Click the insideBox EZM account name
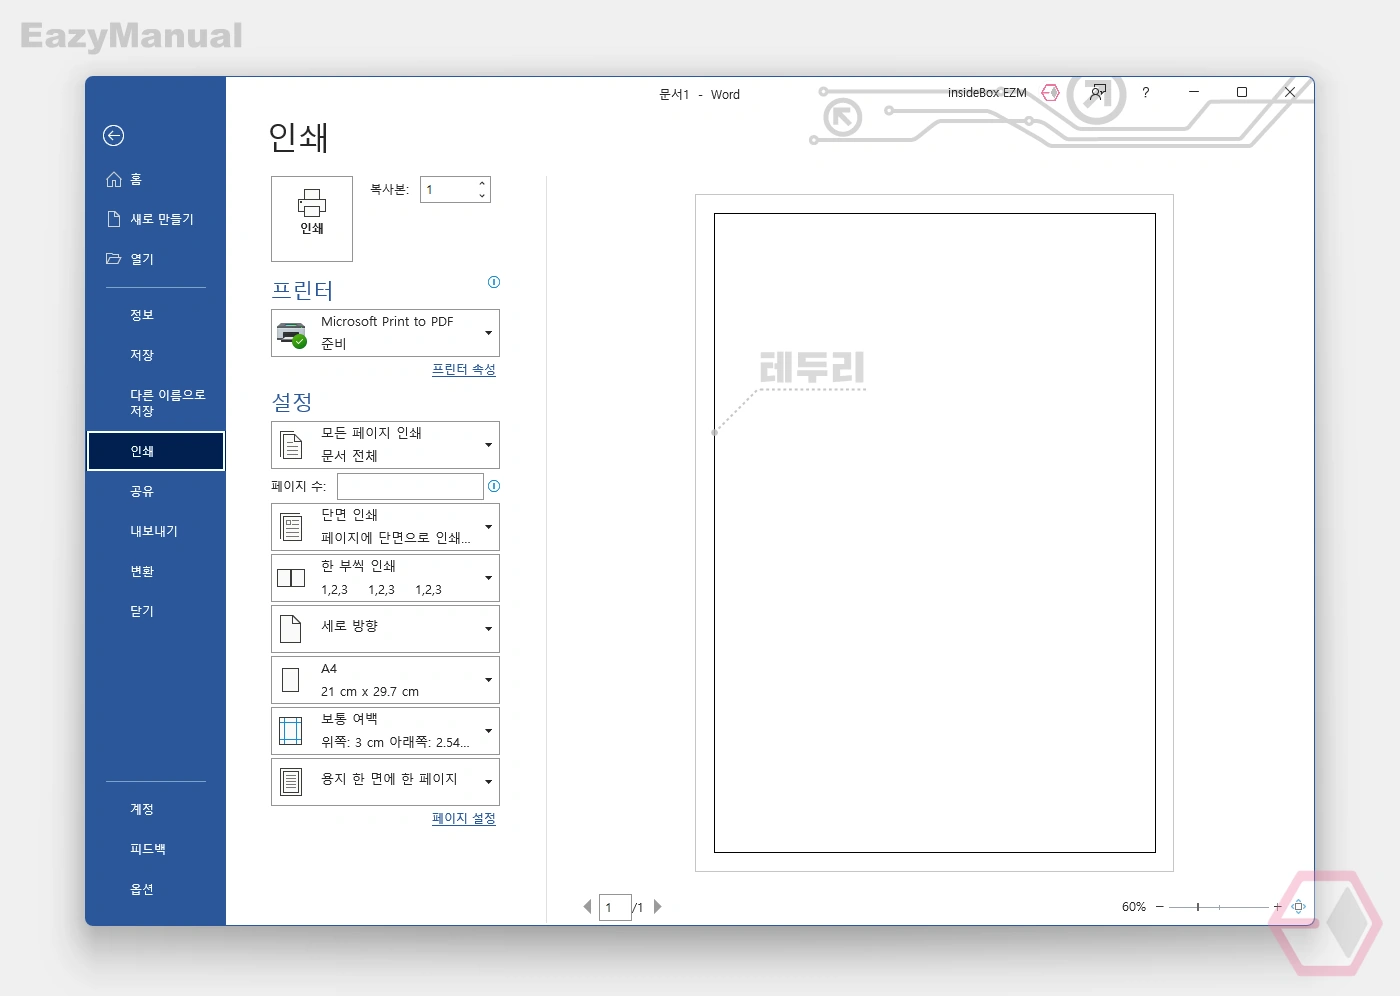This screenshot has height=996, width=1400. click(987, 93)
